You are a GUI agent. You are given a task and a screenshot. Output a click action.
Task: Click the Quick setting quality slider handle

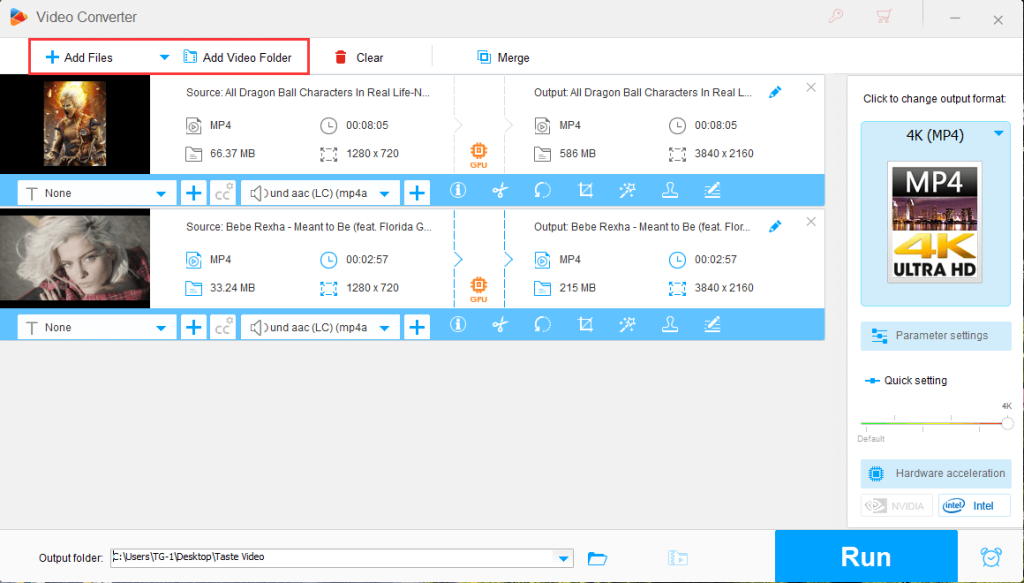click(x=1007, y=424)
